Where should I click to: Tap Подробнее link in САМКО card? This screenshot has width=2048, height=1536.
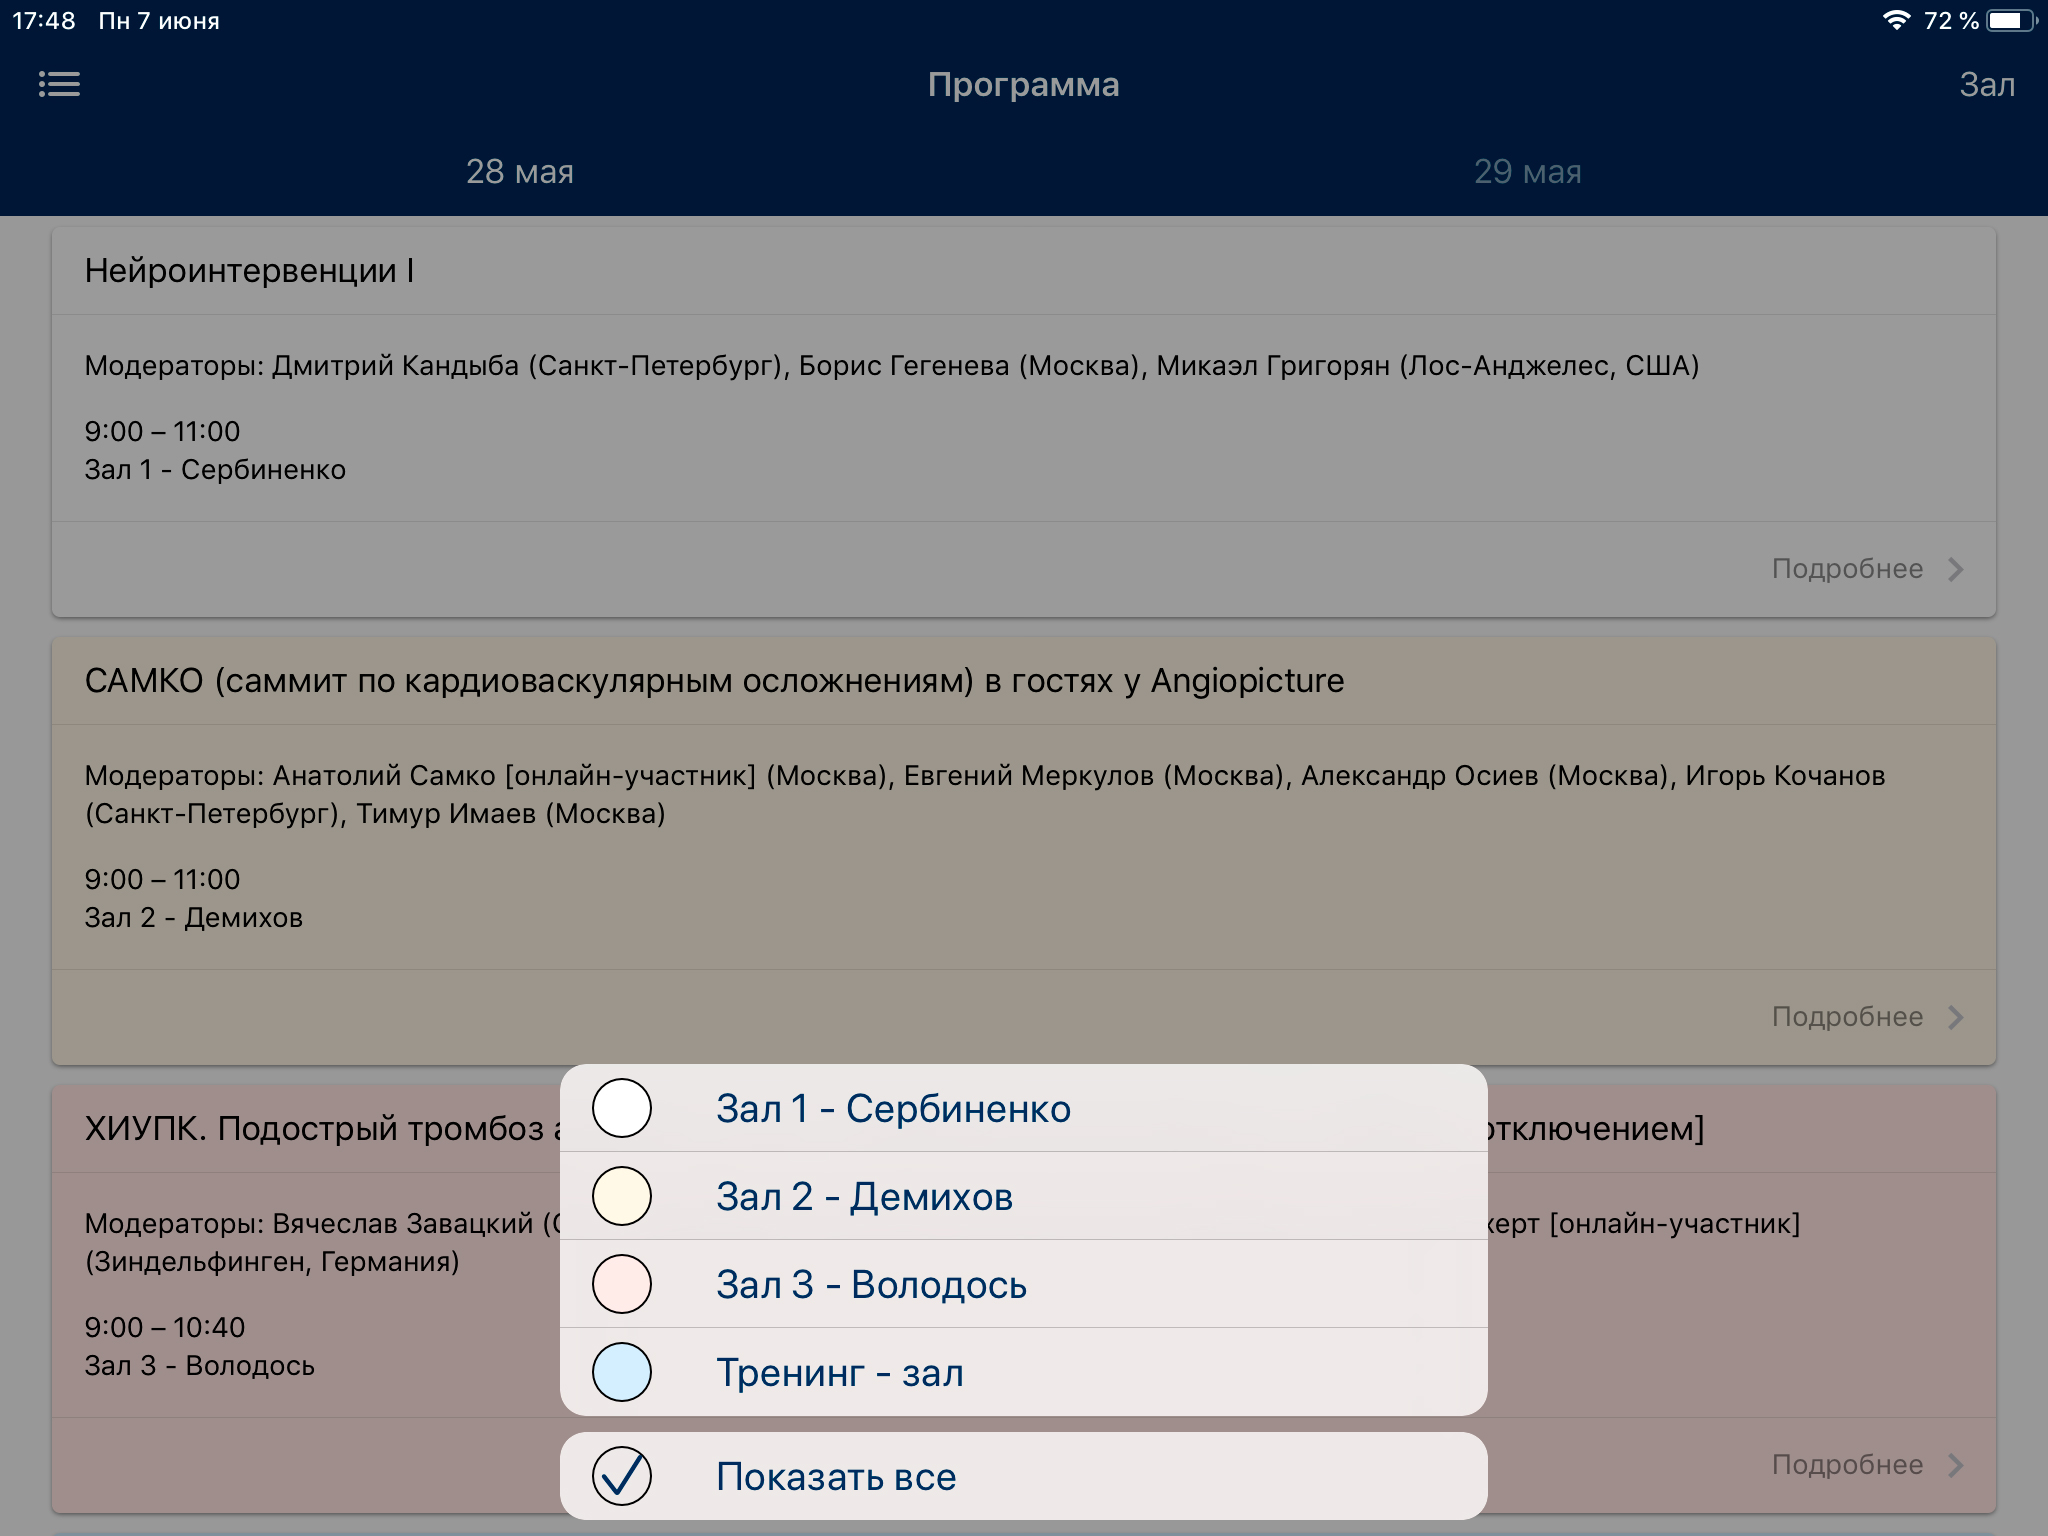coord(1847,1017)
